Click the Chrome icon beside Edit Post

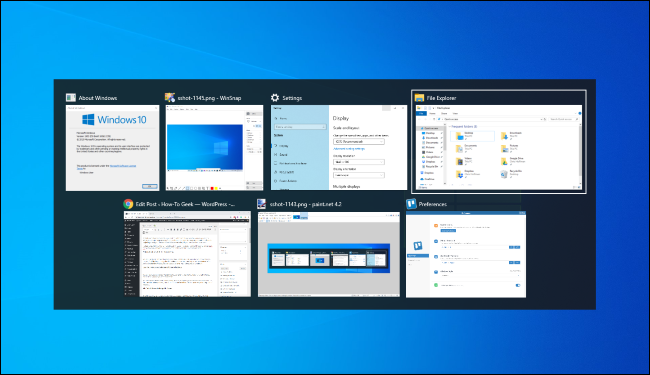point(128,204)
